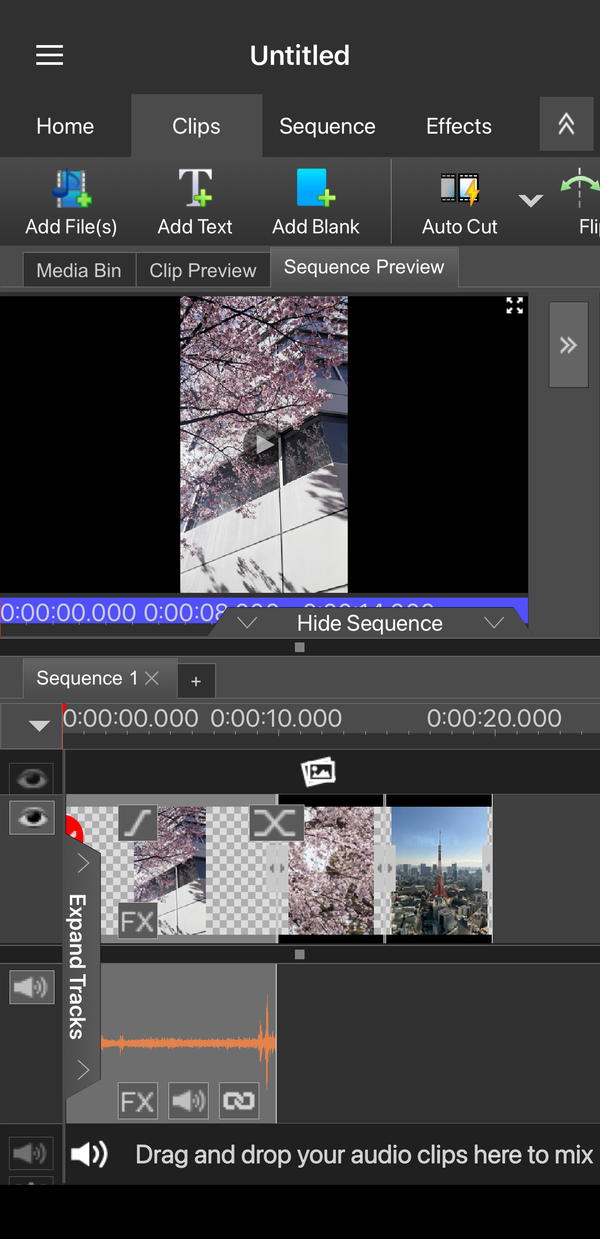Open the dropdown arrow beside Auto Cut
This screenshot has height=1239, width=600.
coord(531,200)
